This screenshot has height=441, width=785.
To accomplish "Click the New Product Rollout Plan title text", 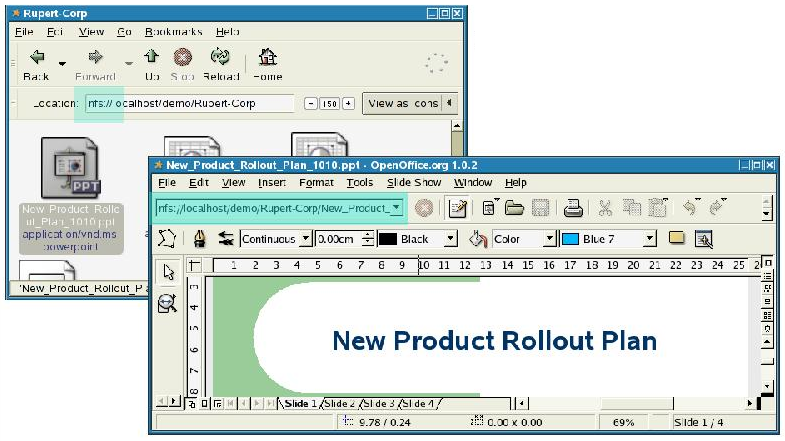I will (494, 341).
